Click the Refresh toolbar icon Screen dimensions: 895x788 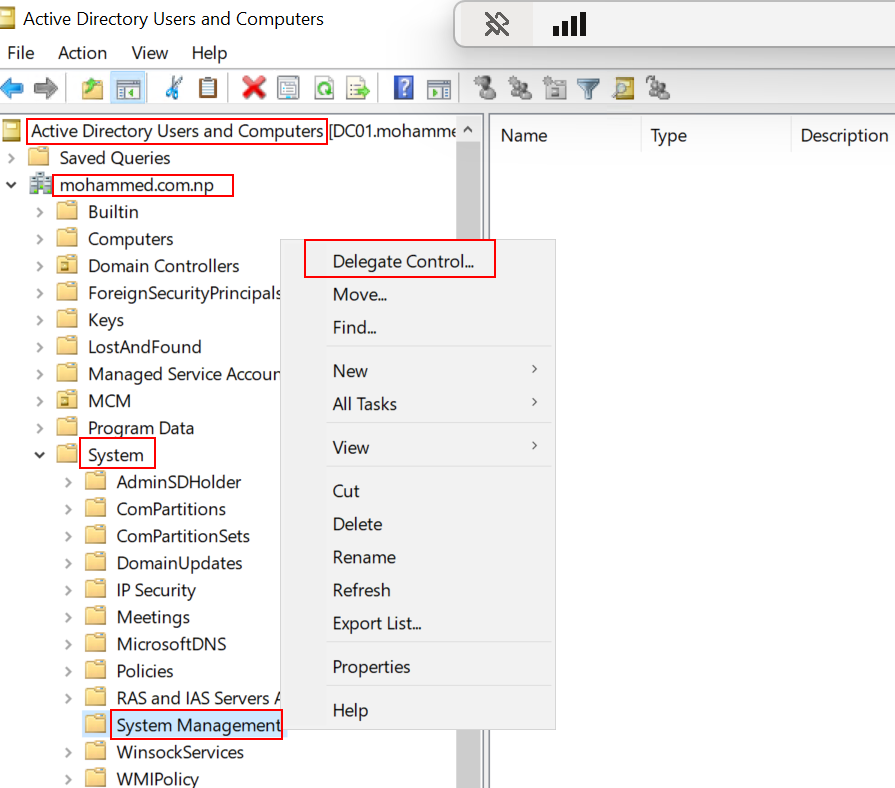324,88
